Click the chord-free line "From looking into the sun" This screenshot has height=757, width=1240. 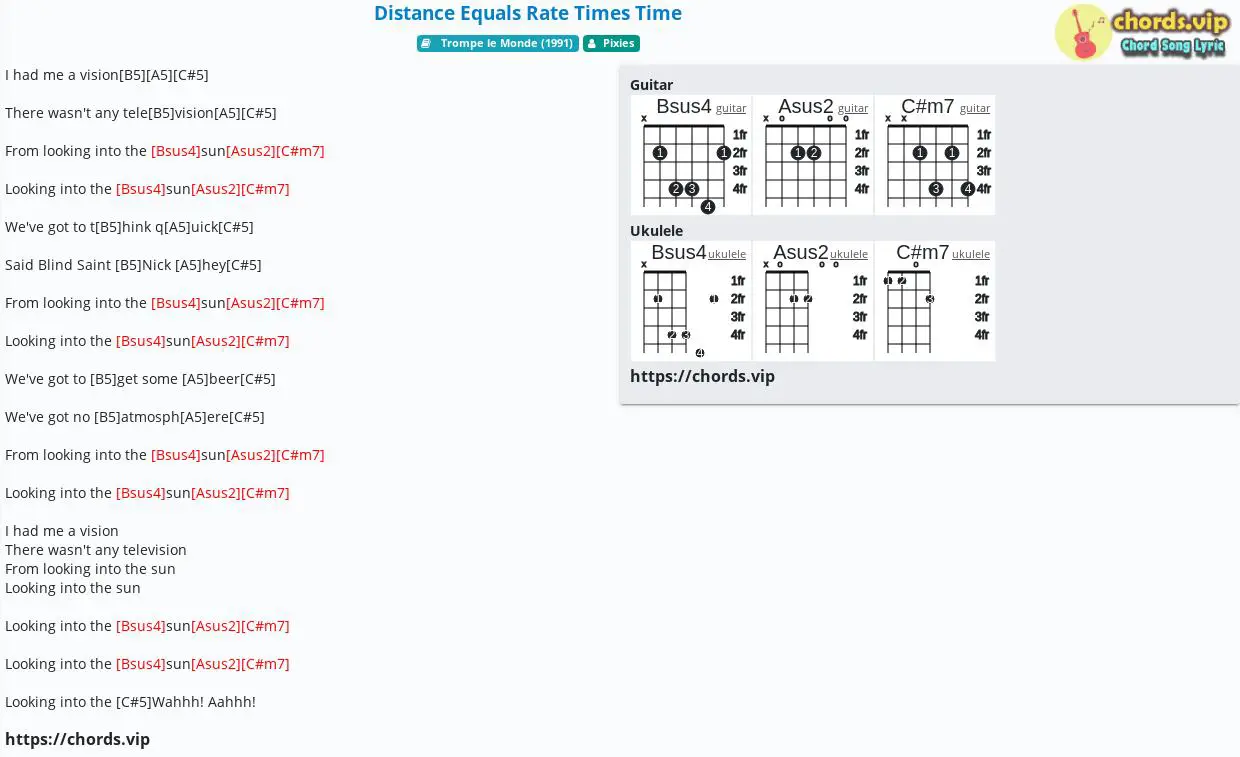(90, 569)
